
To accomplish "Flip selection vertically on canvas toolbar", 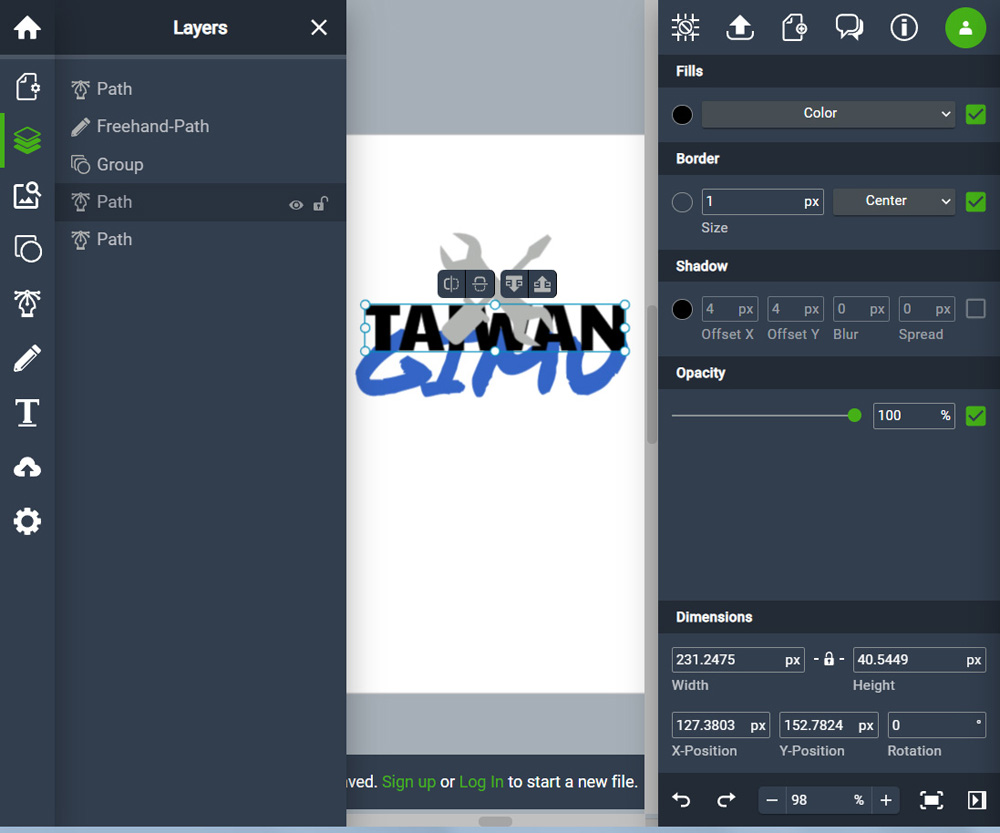I will pyautogui.click(x=480, y=284).
